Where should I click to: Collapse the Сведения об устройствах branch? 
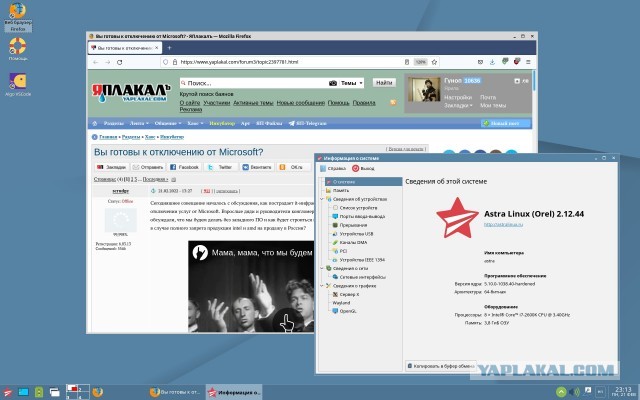322,199
